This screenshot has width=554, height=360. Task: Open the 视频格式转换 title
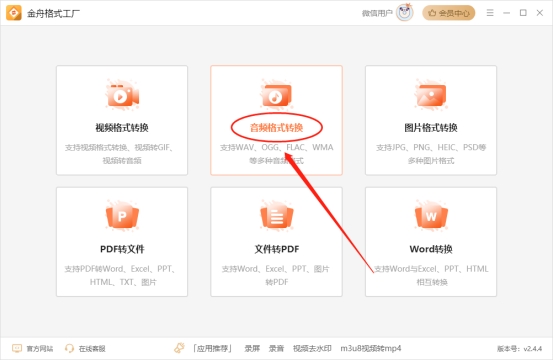[122, 128]
